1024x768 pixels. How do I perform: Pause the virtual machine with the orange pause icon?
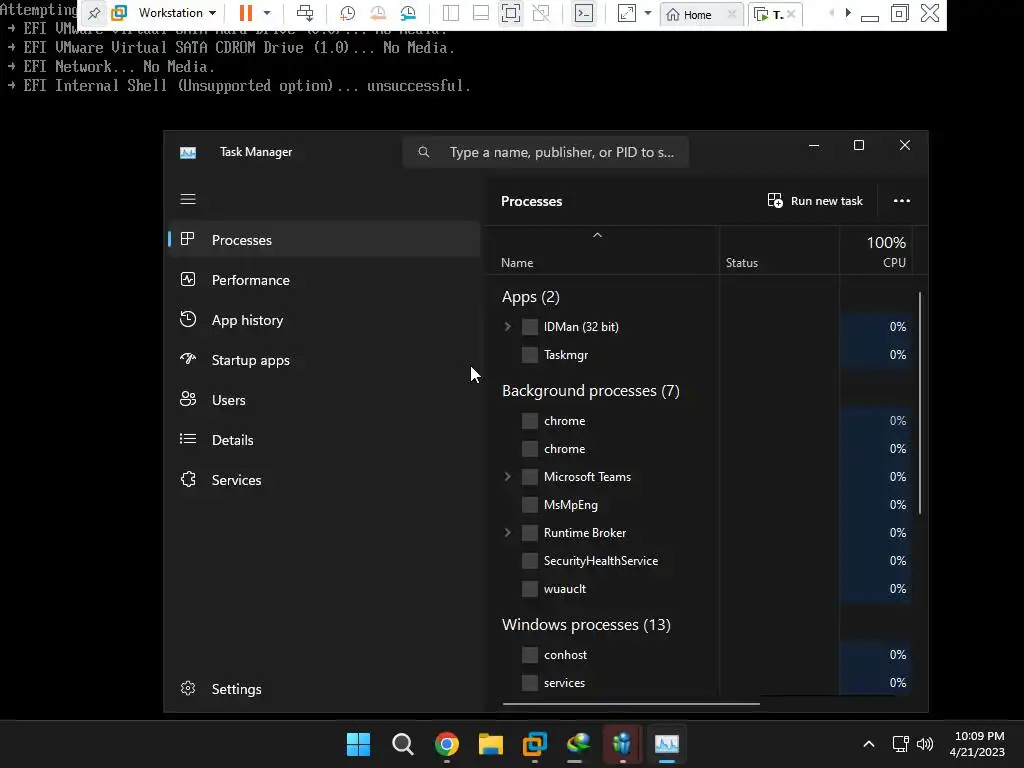click(x=246, y=13)
